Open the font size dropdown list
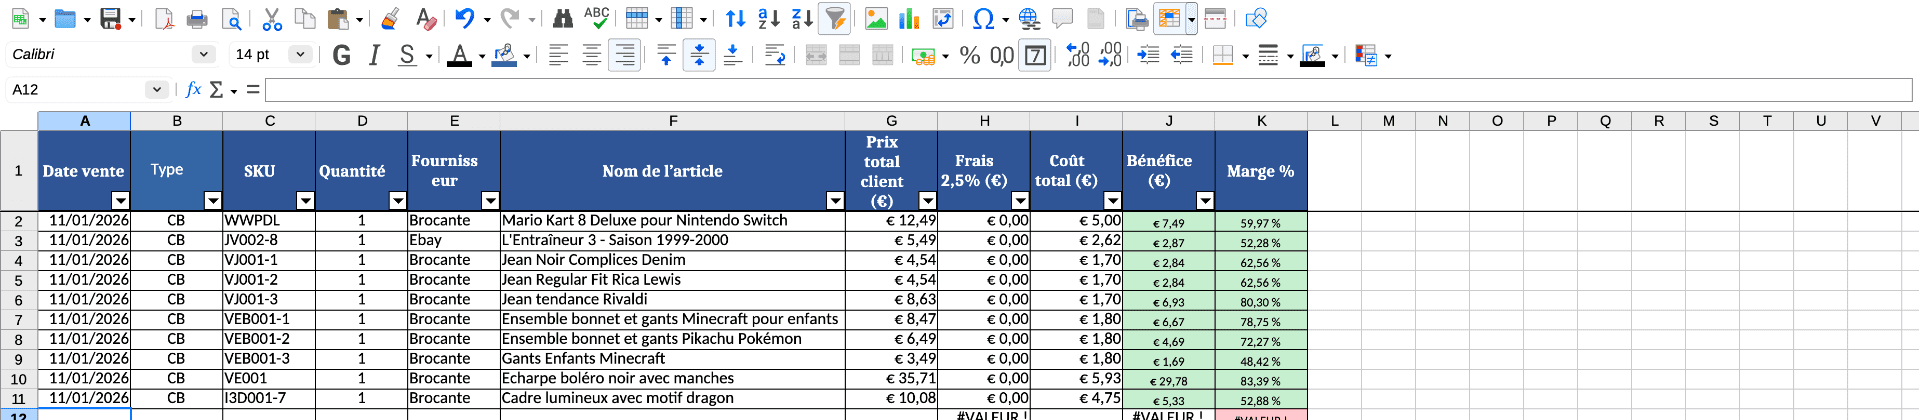1919x420 pixels. tap(300, 54)
